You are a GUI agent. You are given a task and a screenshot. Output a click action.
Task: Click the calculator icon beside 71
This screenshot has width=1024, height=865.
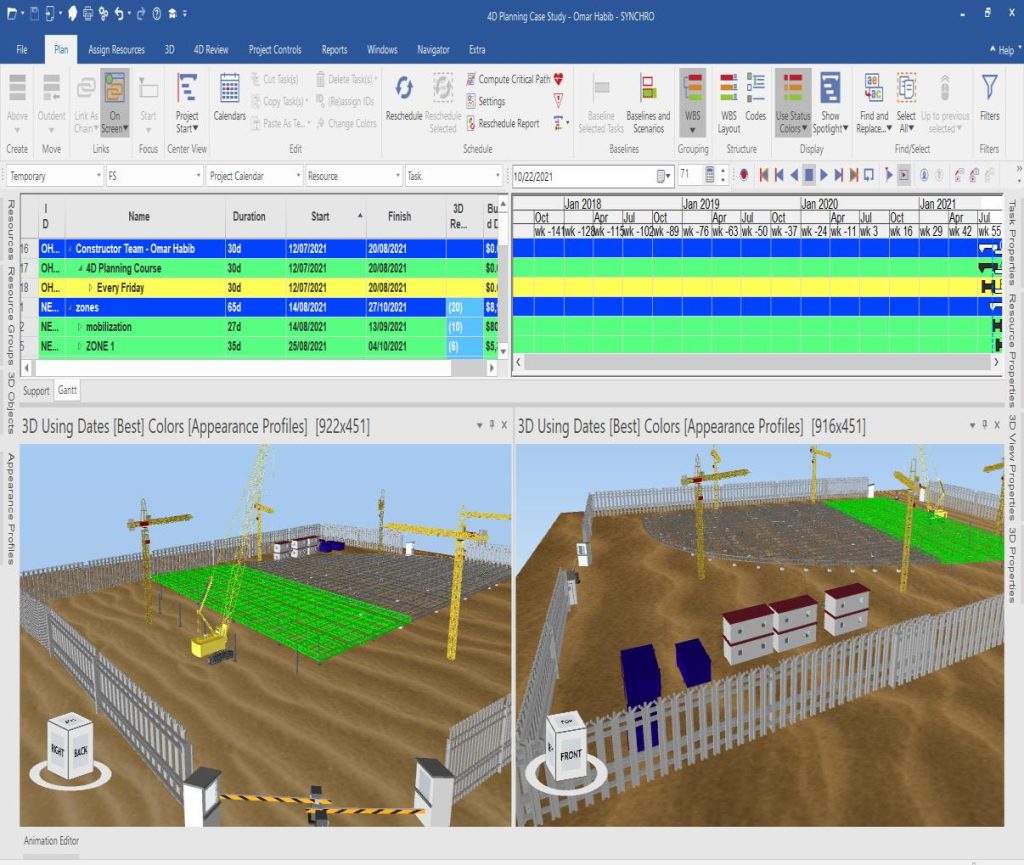[710, 175]
